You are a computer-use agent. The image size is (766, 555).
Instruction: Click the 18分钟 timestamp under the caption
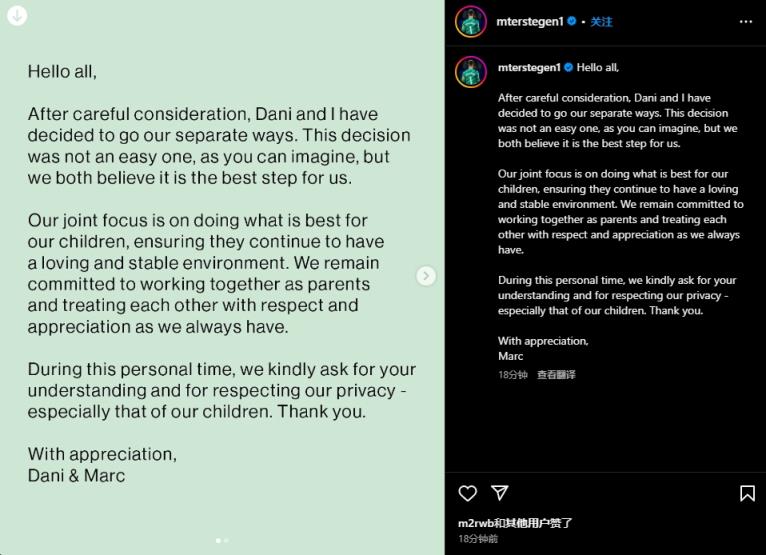512,375
